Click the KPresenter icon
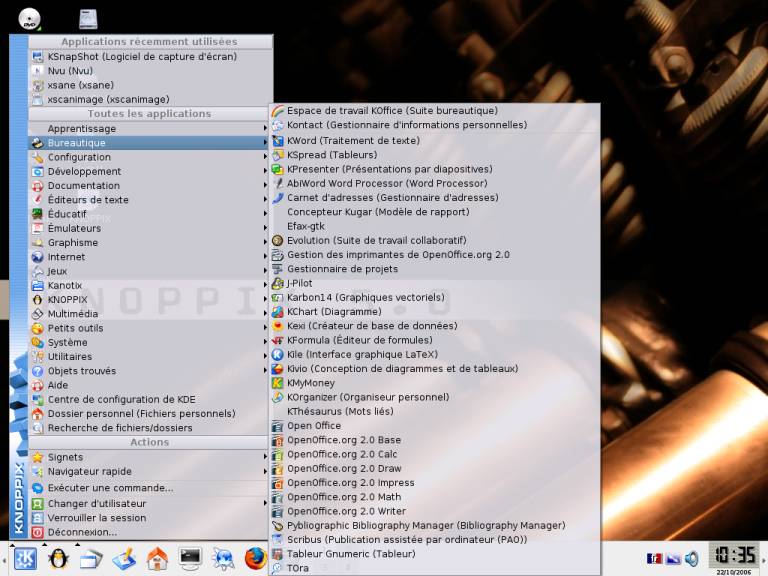 tap(278, 169)
